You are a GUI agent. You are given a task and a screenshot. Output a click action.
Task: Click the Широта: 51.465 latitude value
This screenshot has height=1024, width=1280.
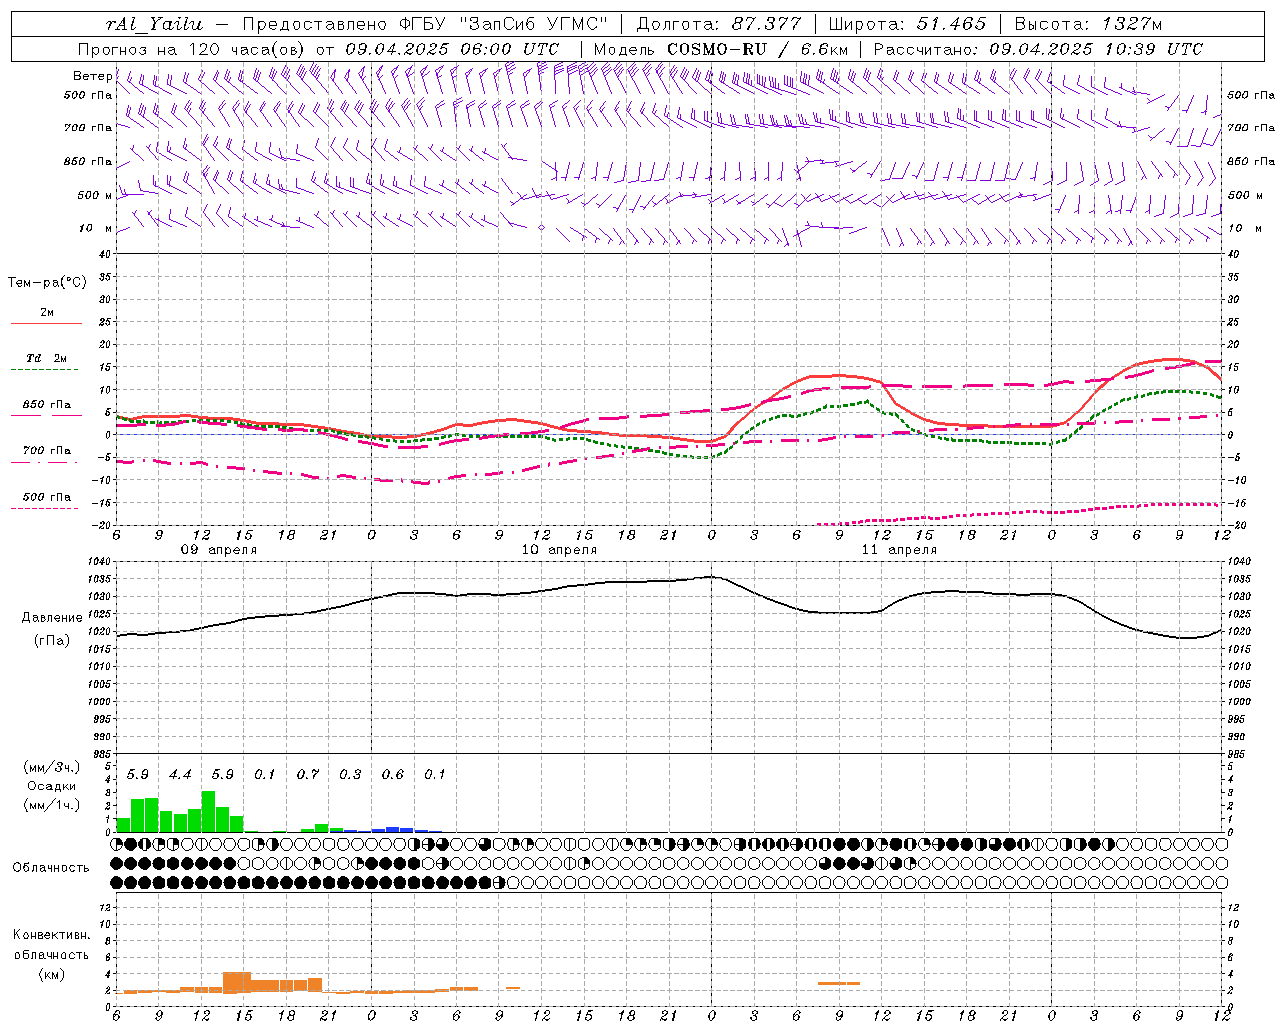coord(907,24)
